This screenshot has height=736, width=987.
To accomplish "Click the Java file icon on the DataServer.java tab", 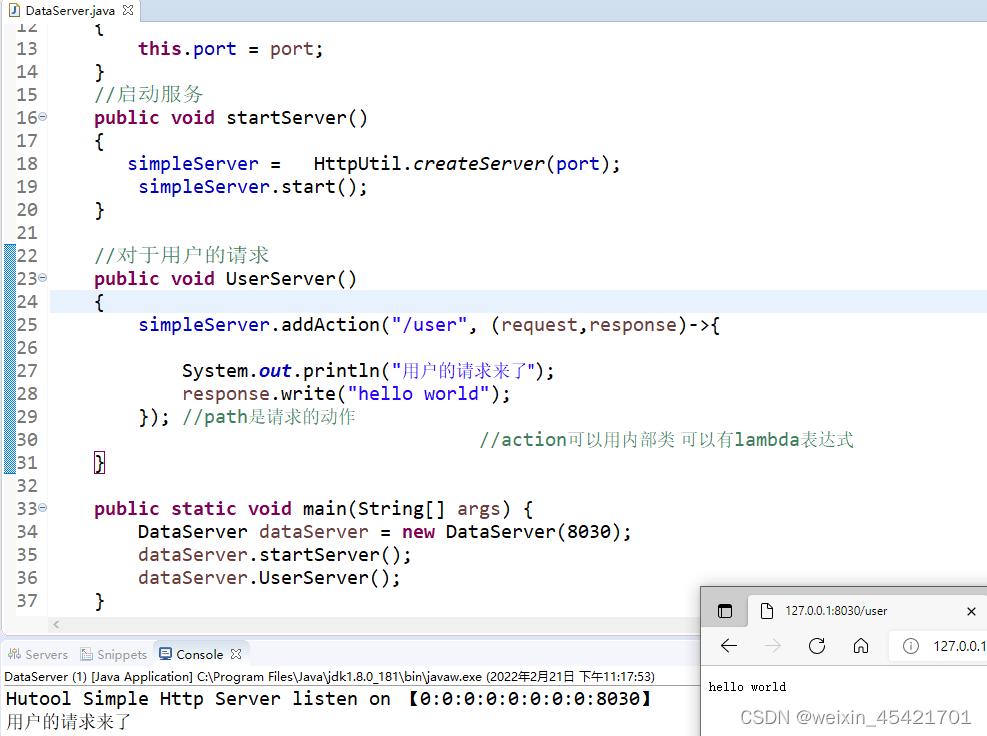I will (x=13, y=10).
